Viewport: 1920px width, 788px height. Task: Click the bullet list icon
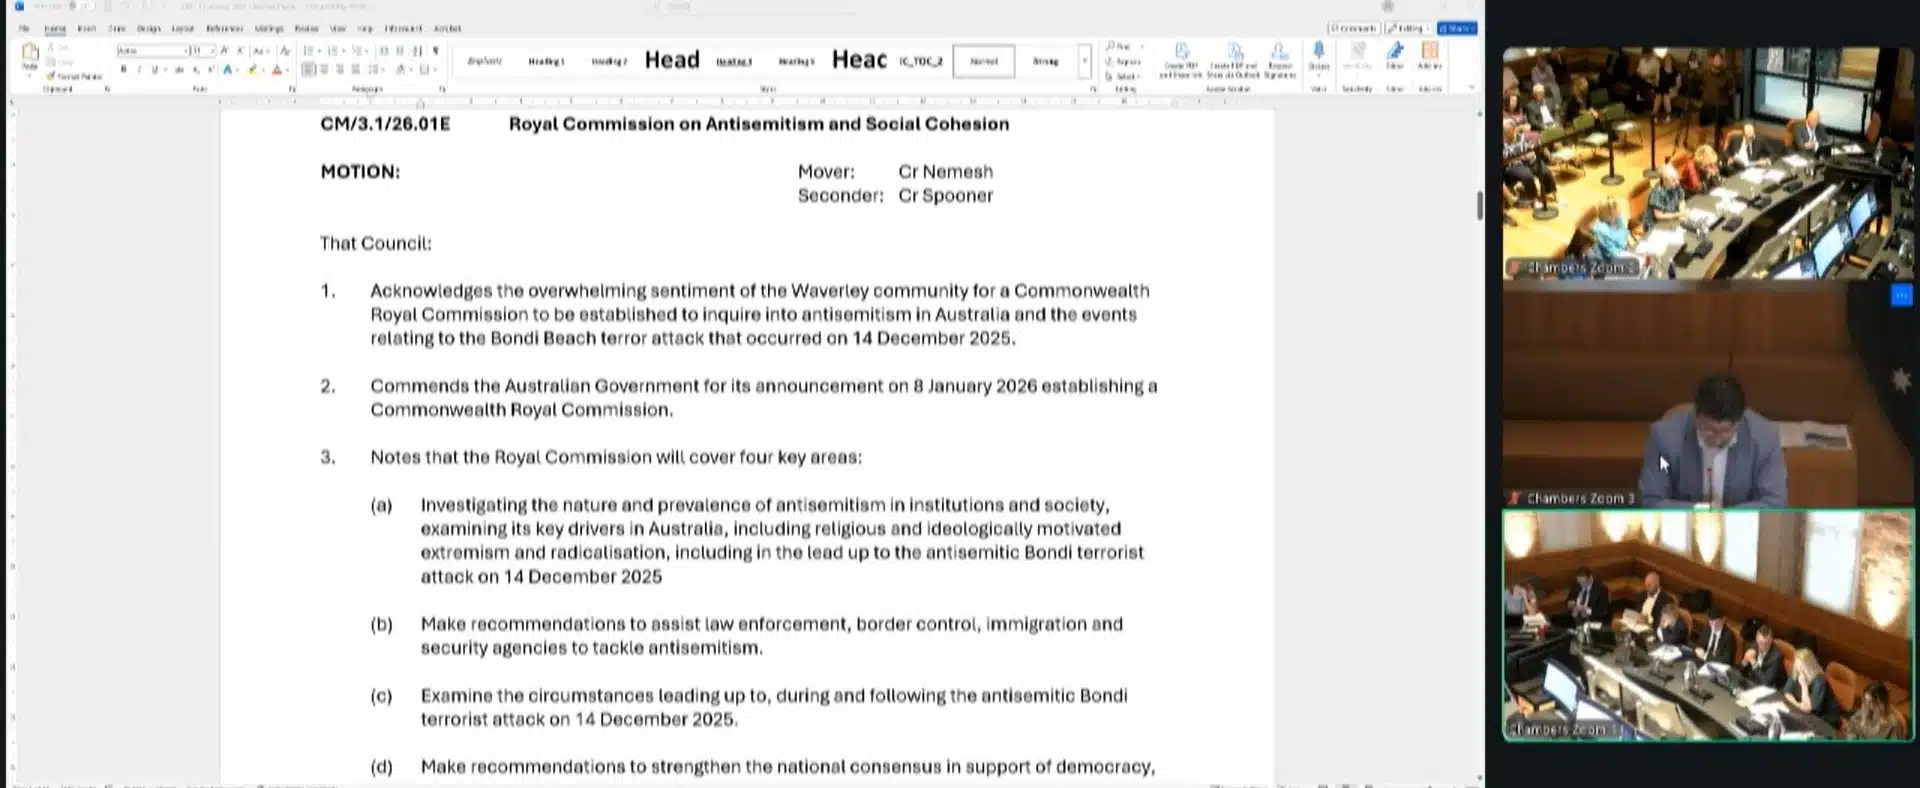309,51
